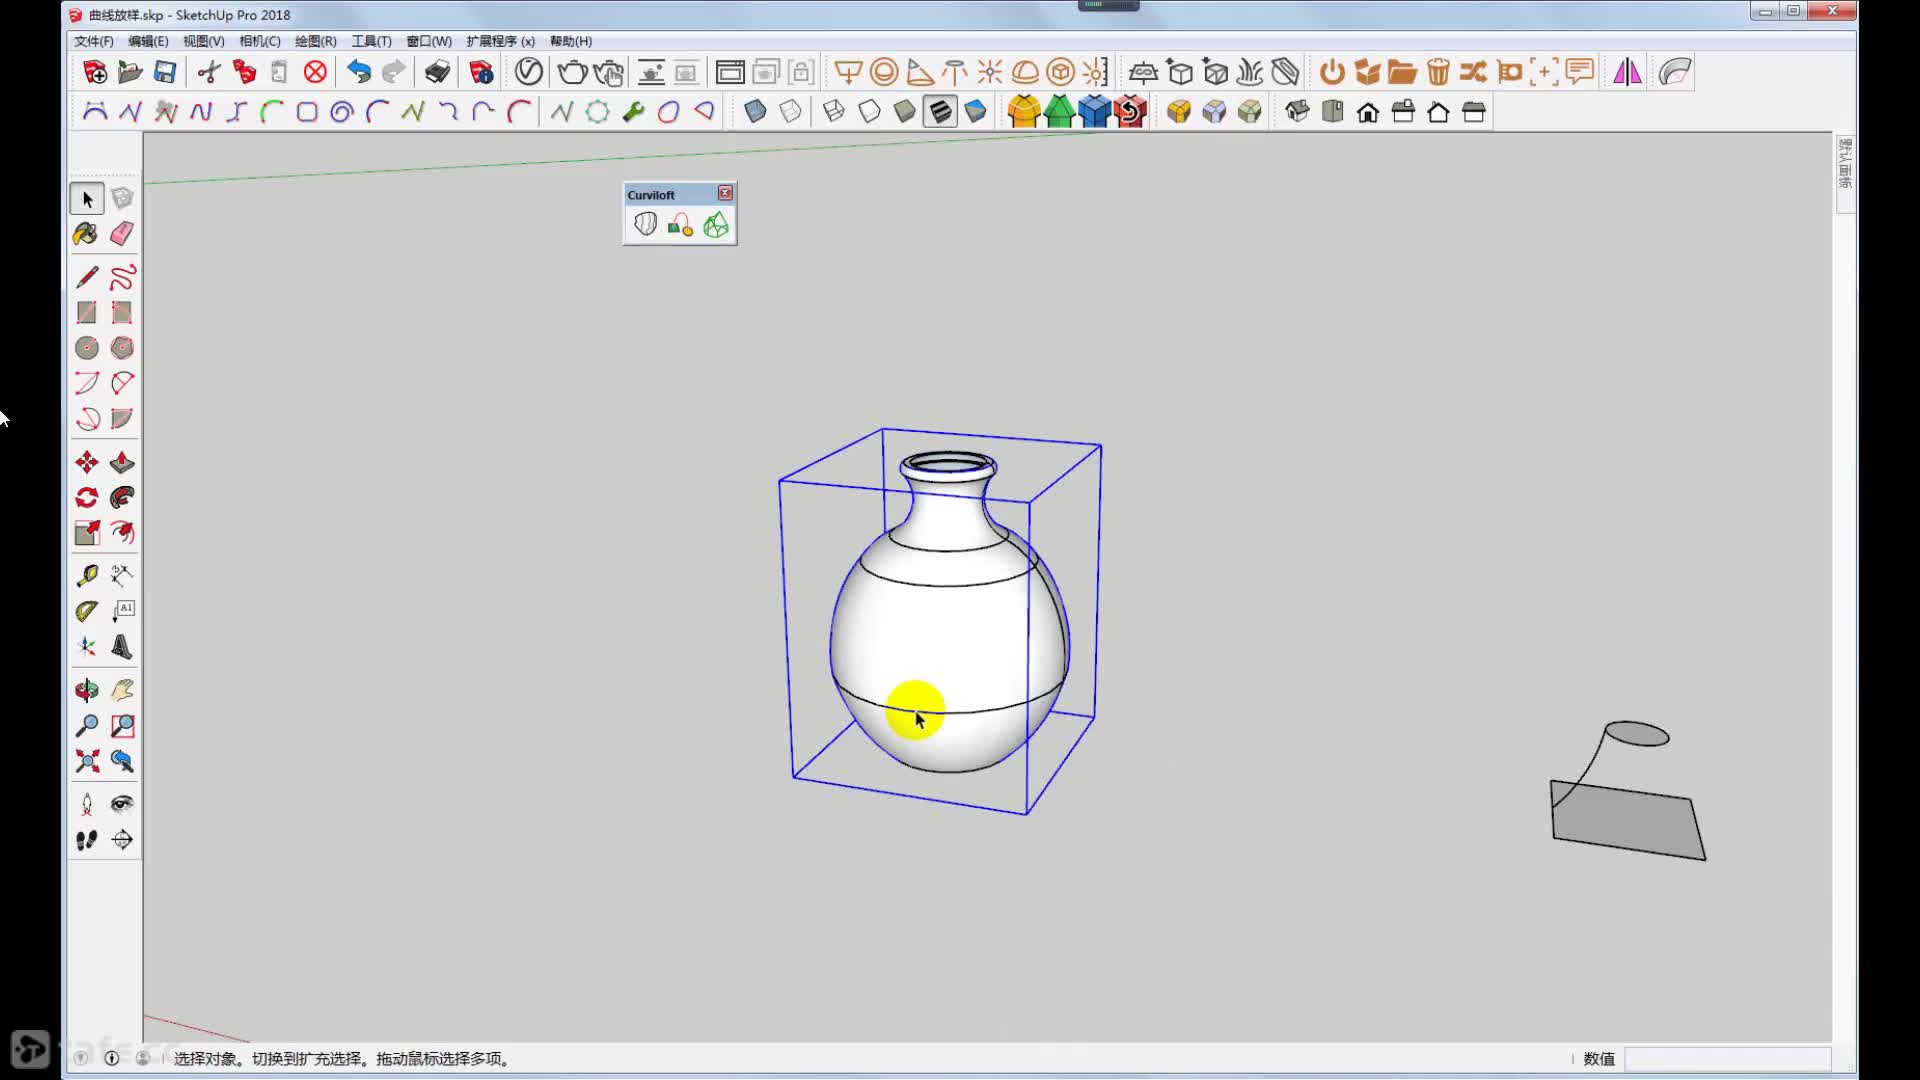Image resolution: width=1920 pixels, height=1080 pixels.
Task: Choose the Text label tool
Action: click(122, 611)
